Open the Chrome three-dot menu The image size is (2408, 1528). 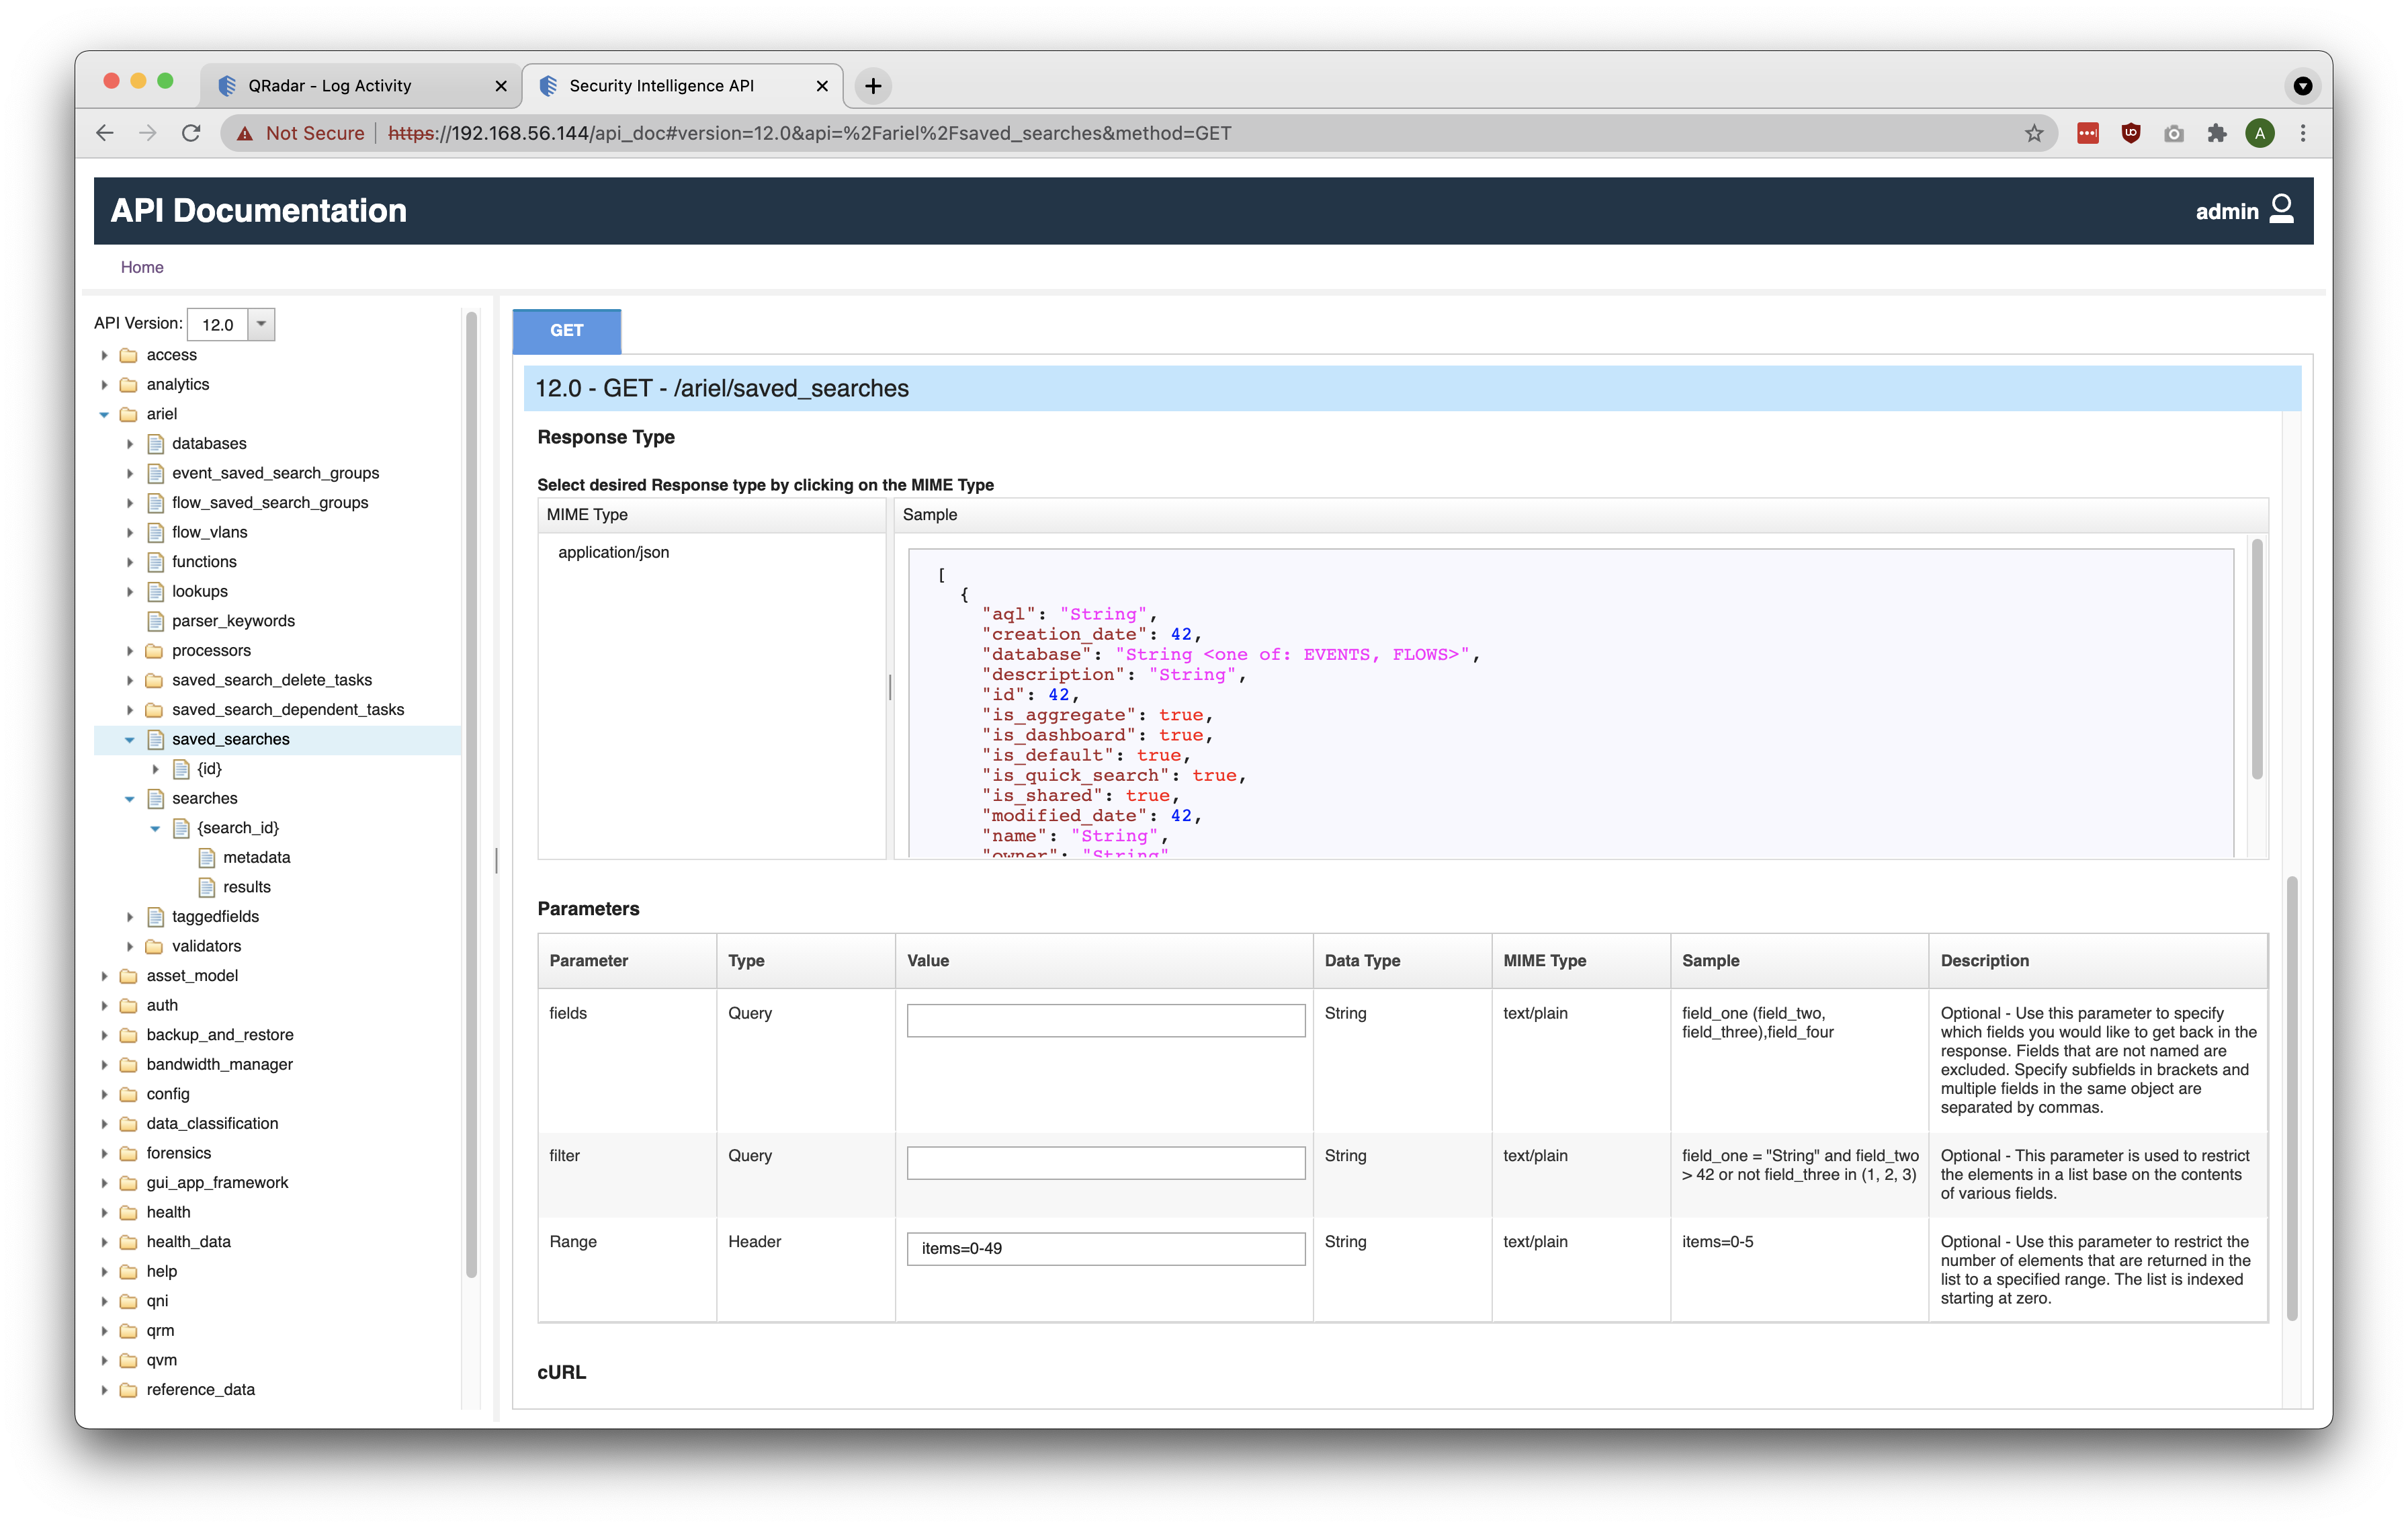(2303, 133)
